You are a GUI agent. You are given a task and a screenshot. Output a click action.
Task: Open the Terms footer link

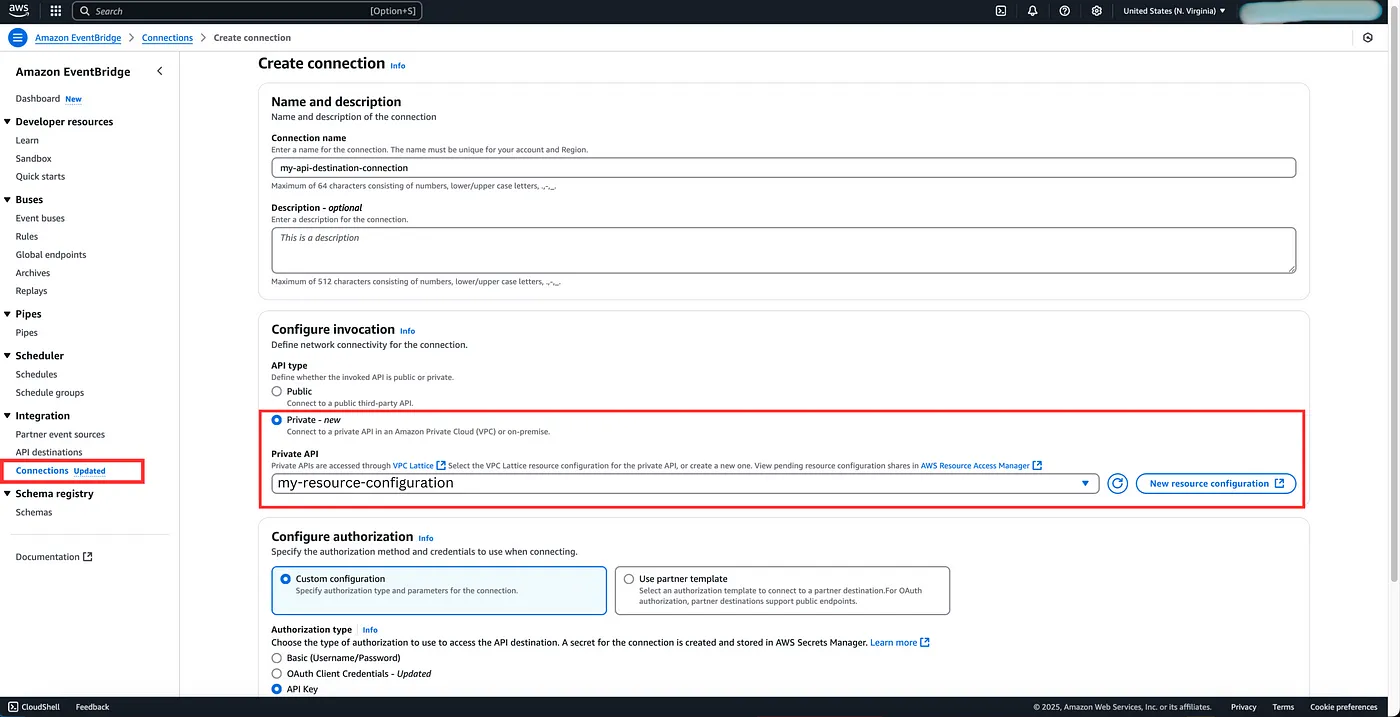pyautogui.click(x=1283, y=707)
